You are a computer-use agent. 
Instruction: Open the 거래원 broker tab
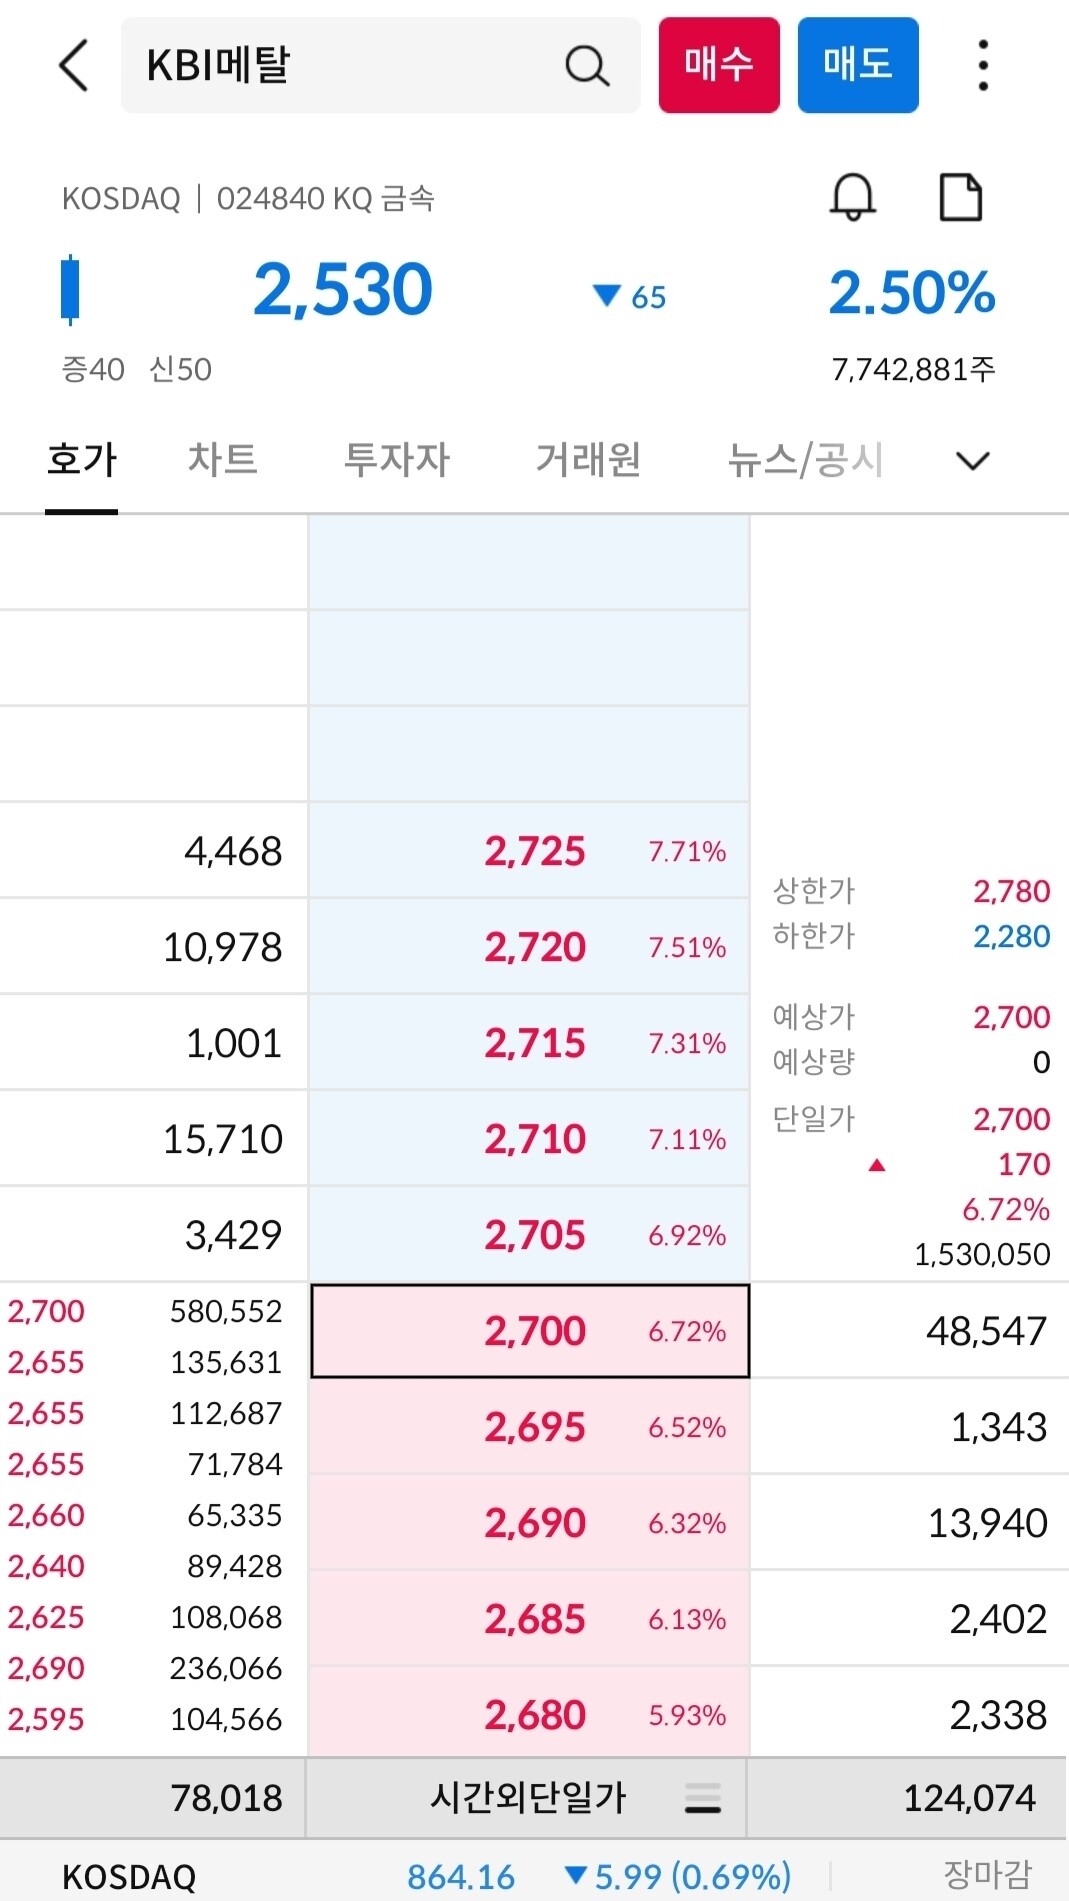(586, 460)
